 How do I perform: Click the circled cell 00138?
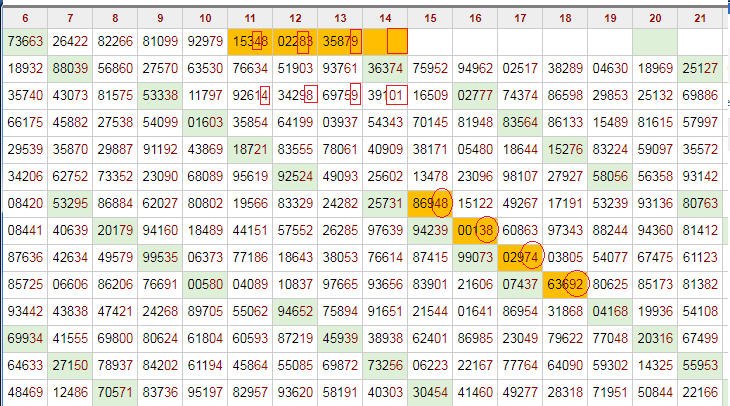[x=475, y=230]
